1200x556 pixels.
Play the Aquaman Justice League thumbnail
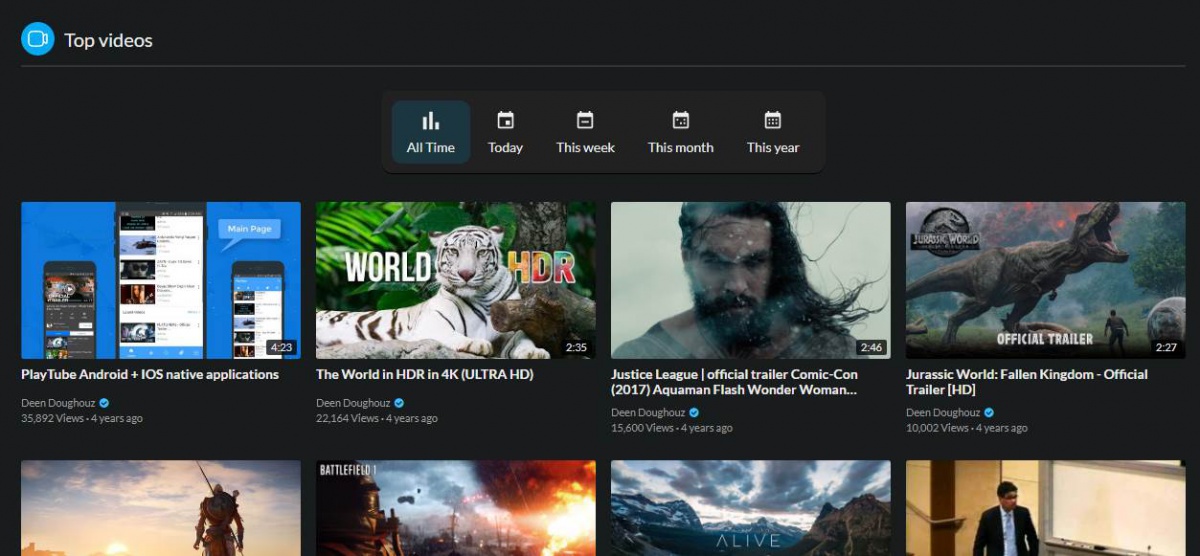click(750, 280)
